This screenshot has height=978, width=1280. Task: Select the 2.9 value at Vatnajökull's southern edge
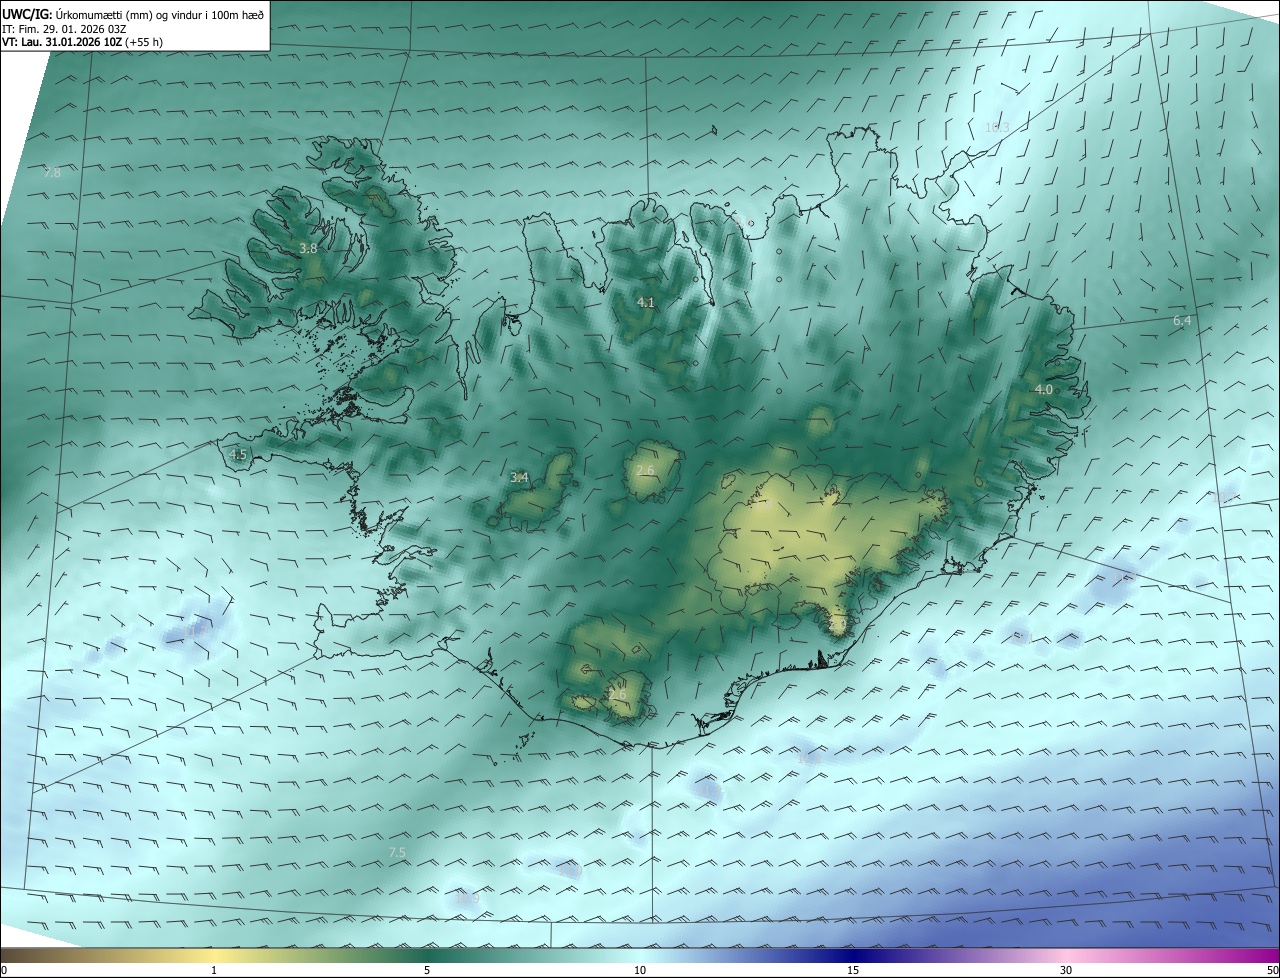[x=838, y=624]
